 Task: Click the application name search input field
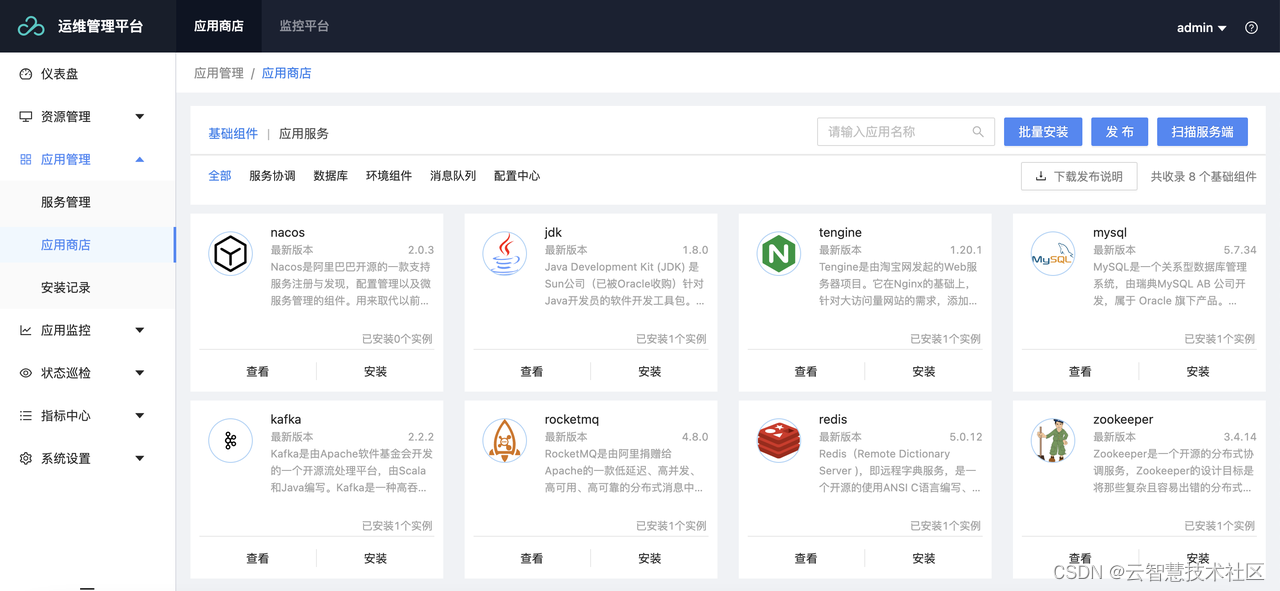tap(895, 131)
